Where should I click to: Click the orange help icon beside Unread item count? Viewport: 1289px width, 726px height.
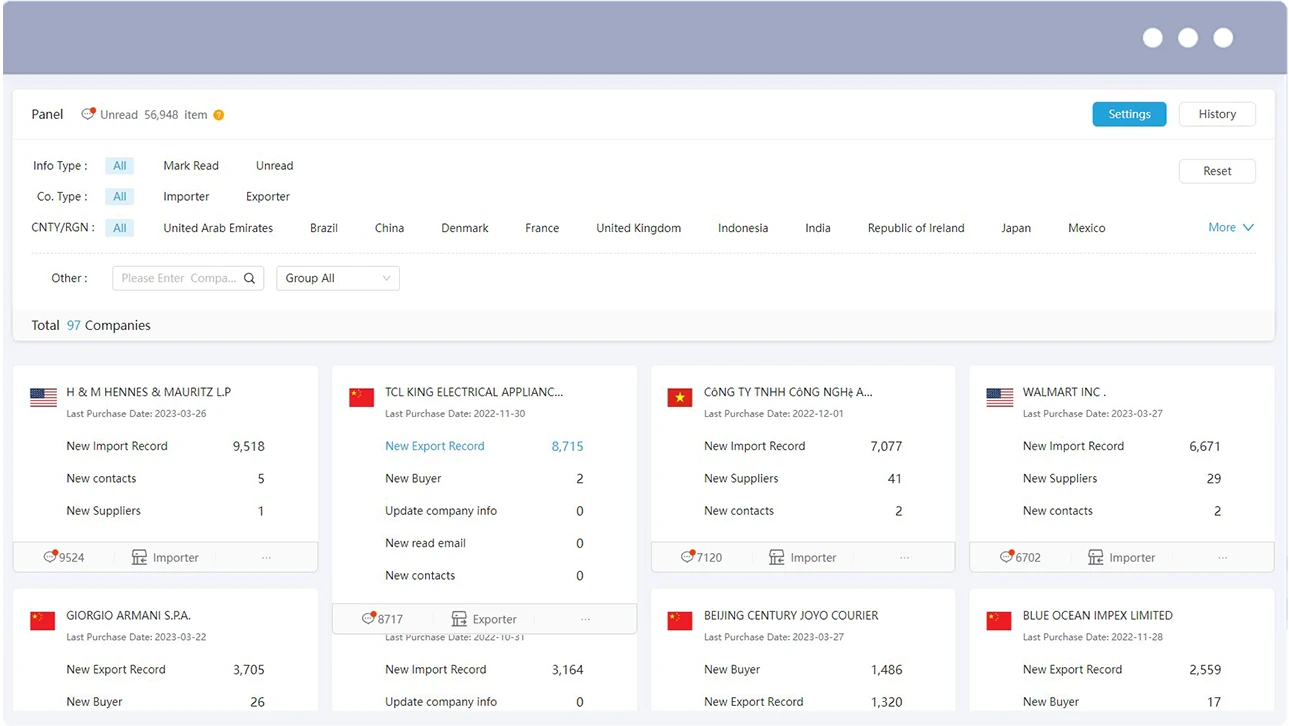[219, 115]
